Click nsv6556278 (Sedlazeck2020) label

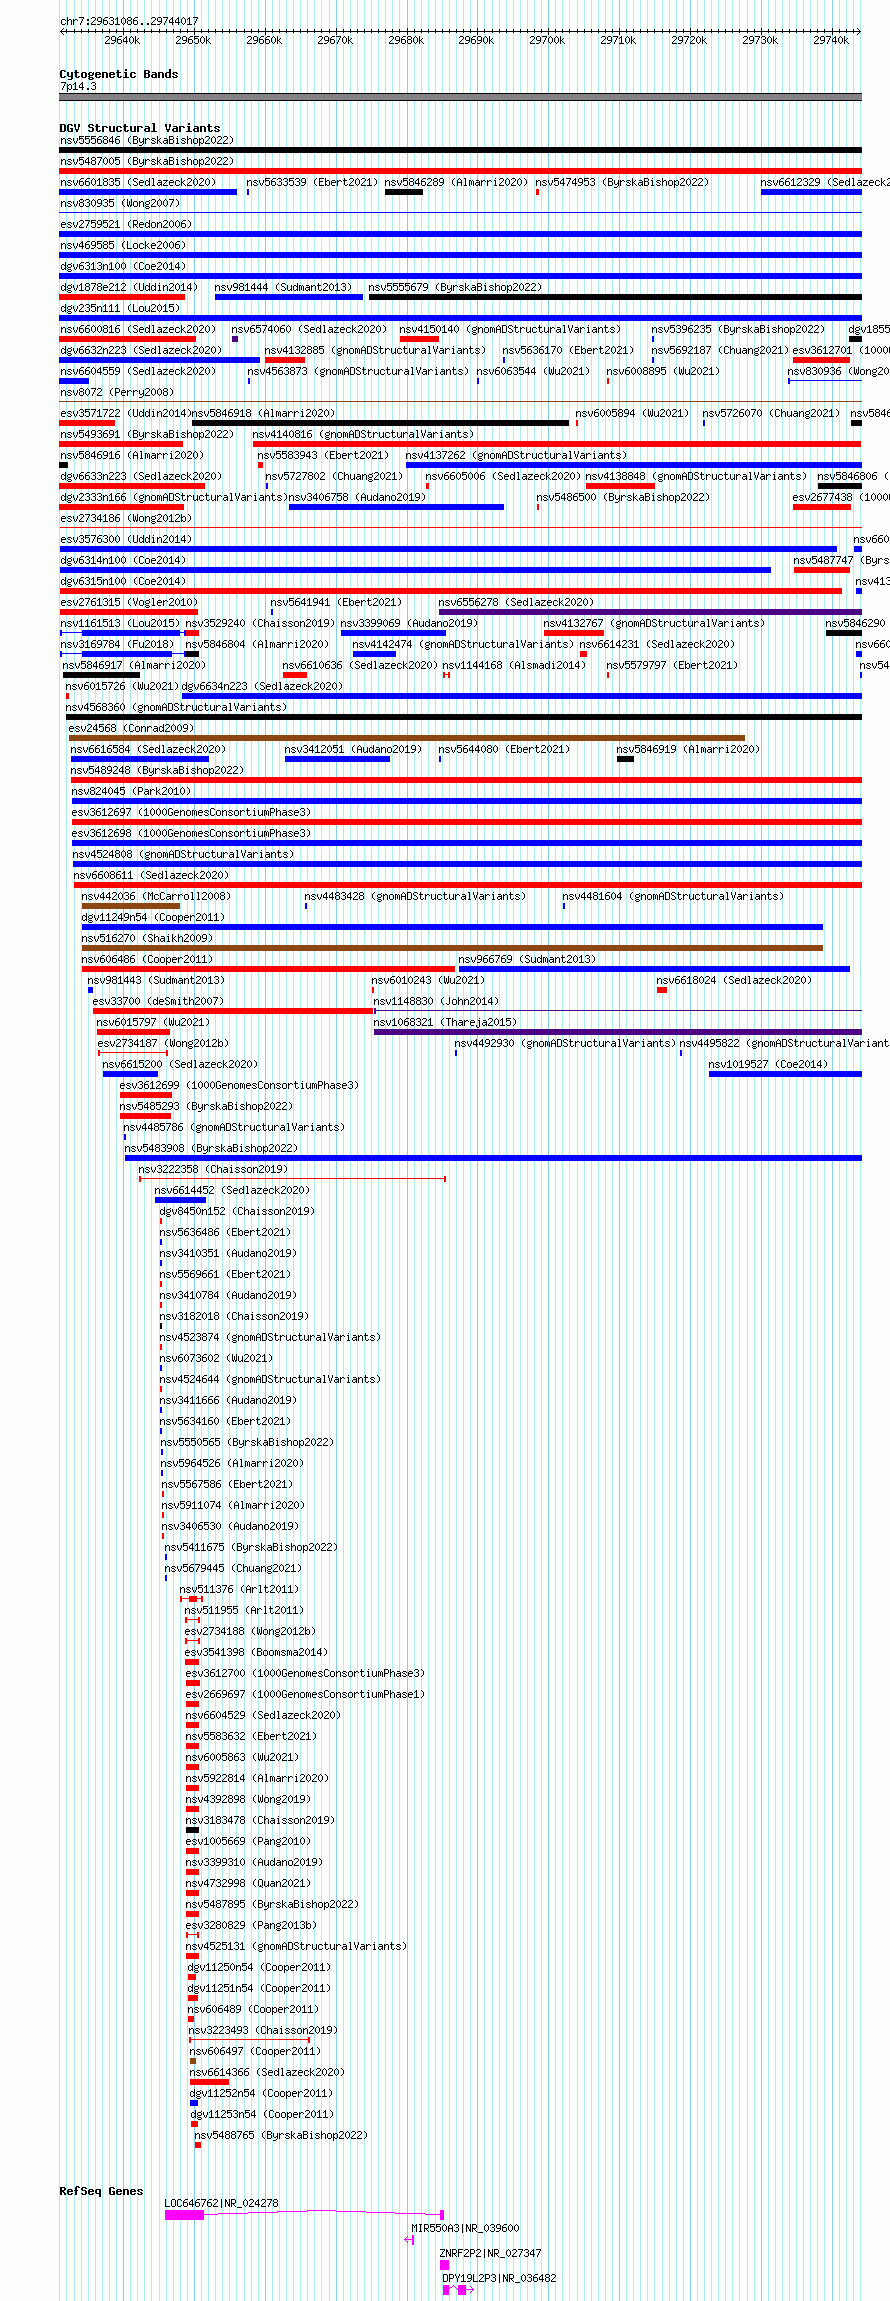coord(516,602)
